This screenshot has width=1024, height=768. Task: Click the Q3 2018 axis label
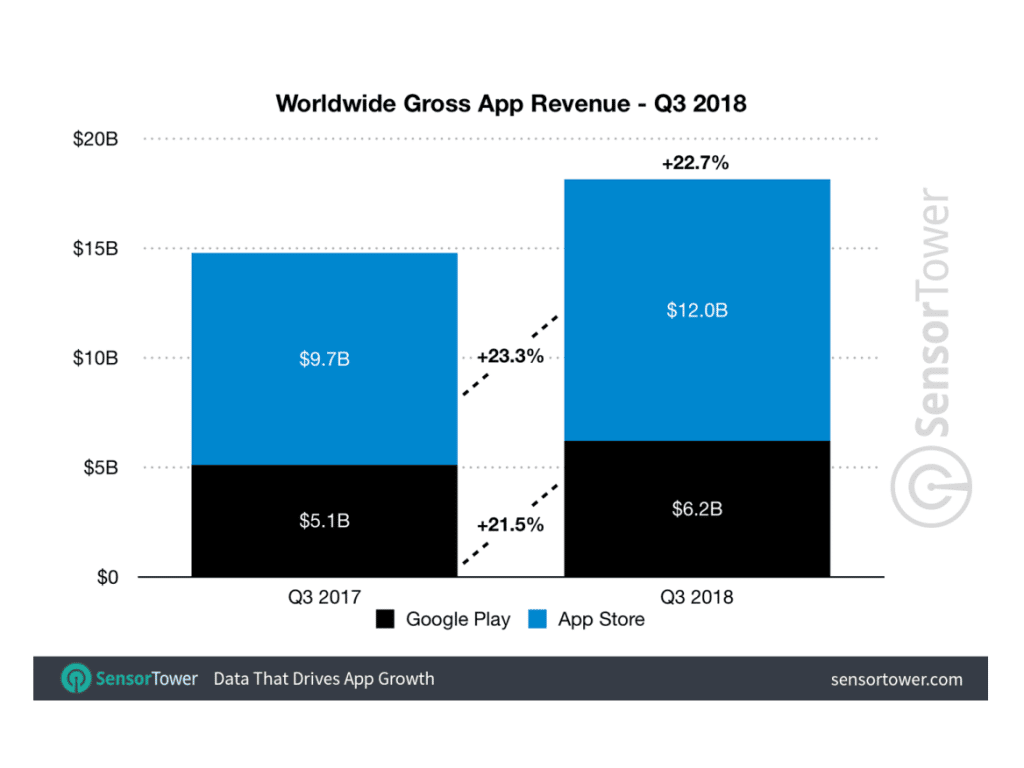[697, 597]
